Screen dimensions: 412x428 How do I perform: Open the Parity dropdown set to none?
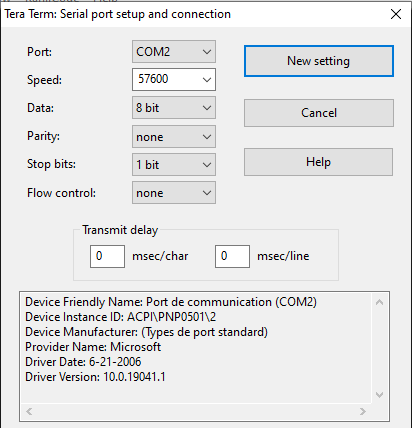(174, 136)
